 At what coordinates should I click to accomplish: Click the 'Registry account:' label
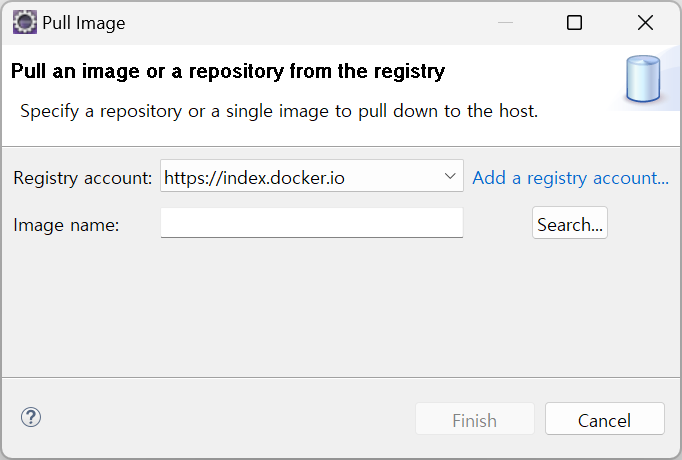83,179
